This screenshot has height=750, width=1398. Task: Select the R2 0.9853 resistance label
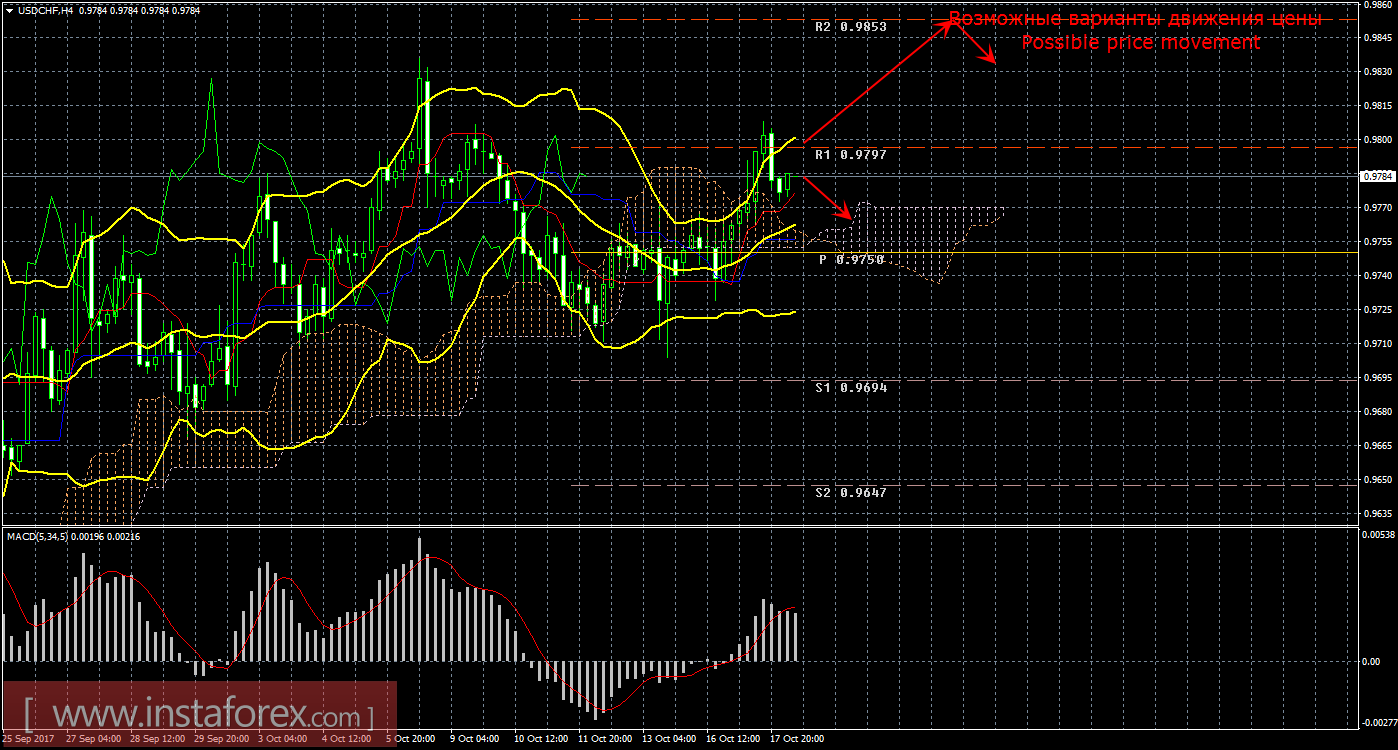(x=851, y=27)
